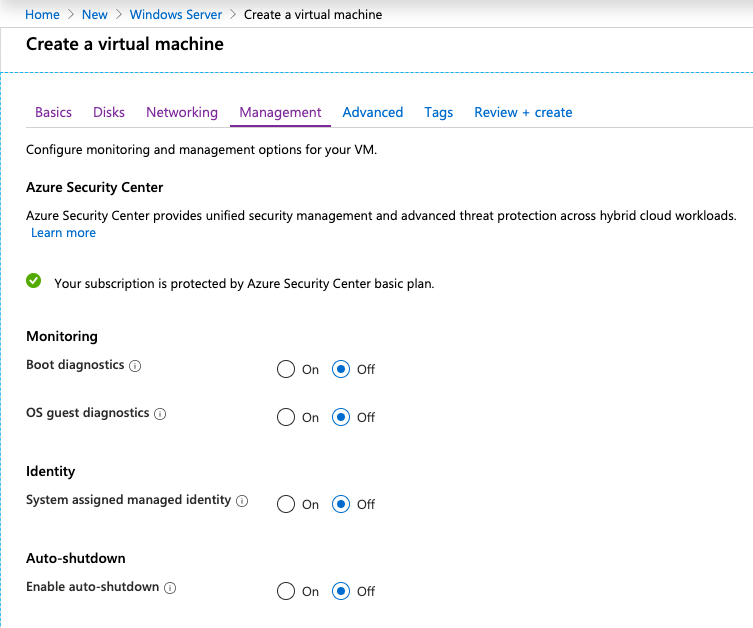Open the Disks tab
Image resolution: width=753 pixels, height=628 pixels.
(x=109, y=112)
